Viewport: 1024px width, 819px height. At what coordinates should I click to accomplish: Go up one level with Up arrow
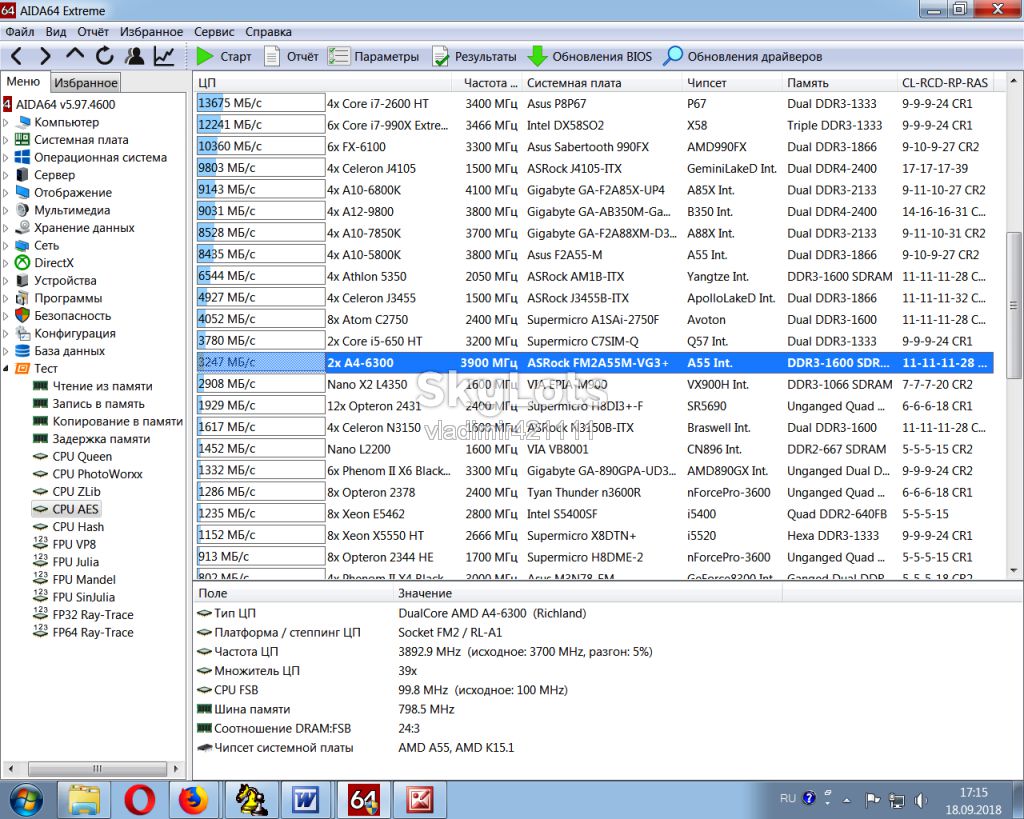74,56
